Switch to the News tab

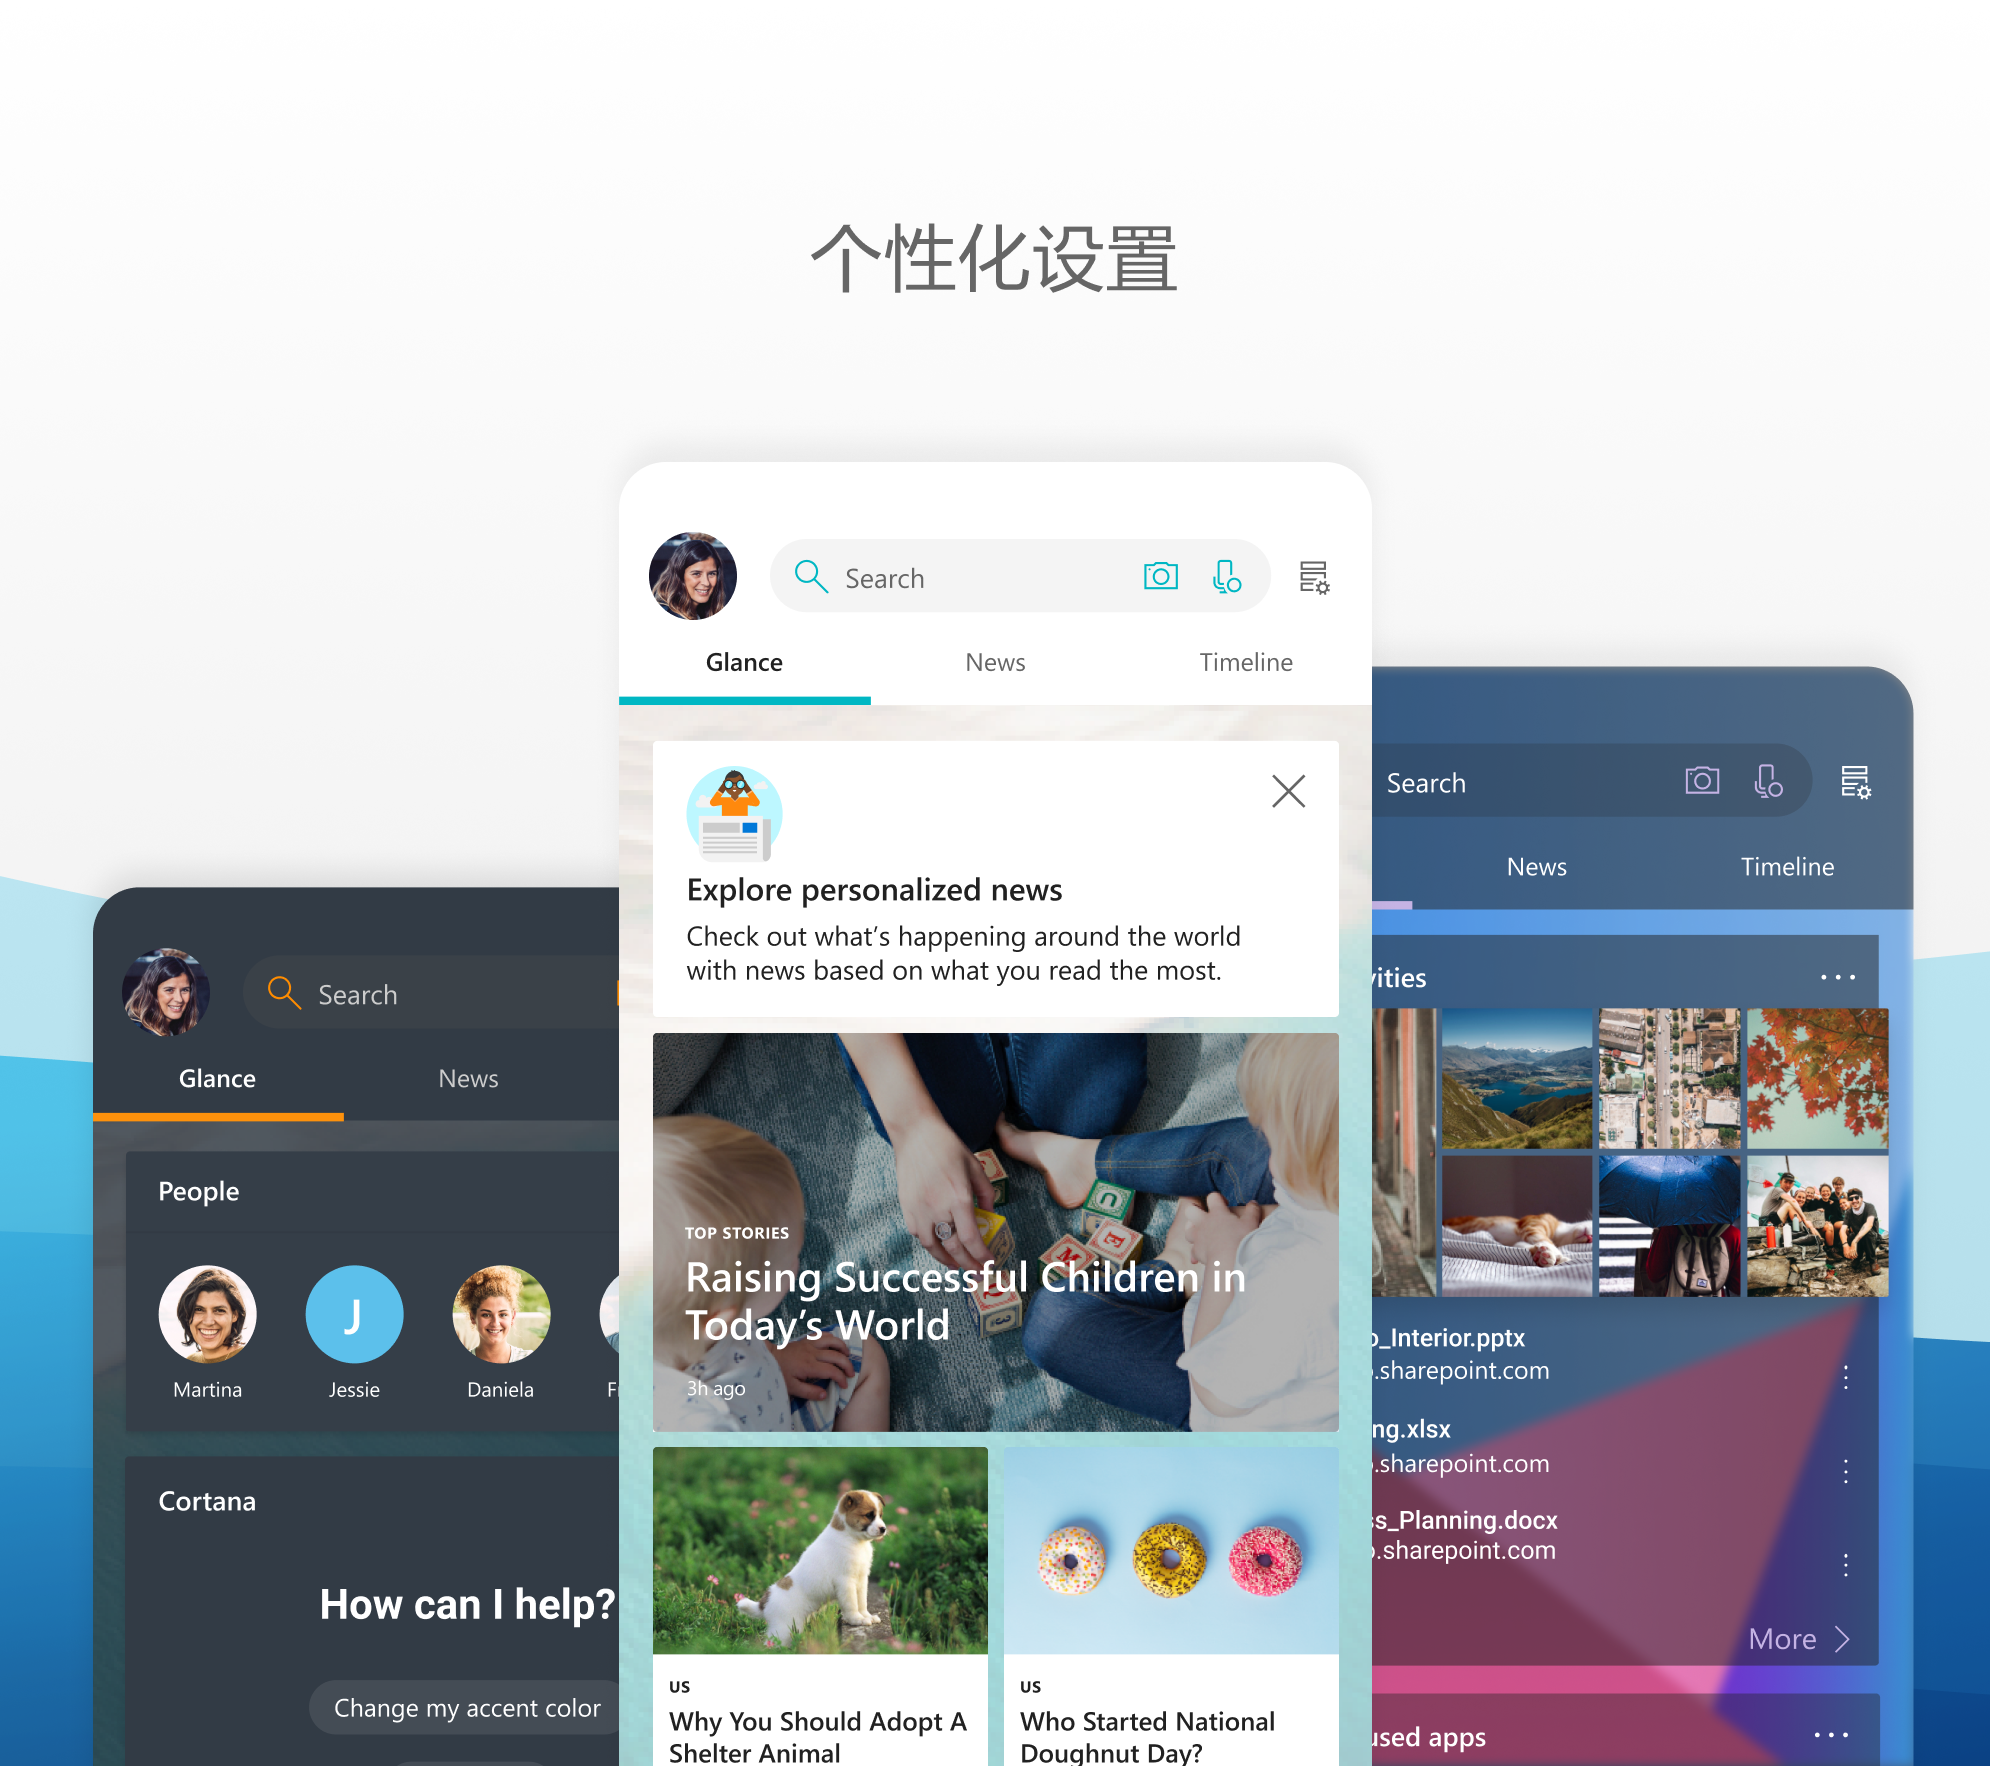pyautogui.click(x=994, y=661)
